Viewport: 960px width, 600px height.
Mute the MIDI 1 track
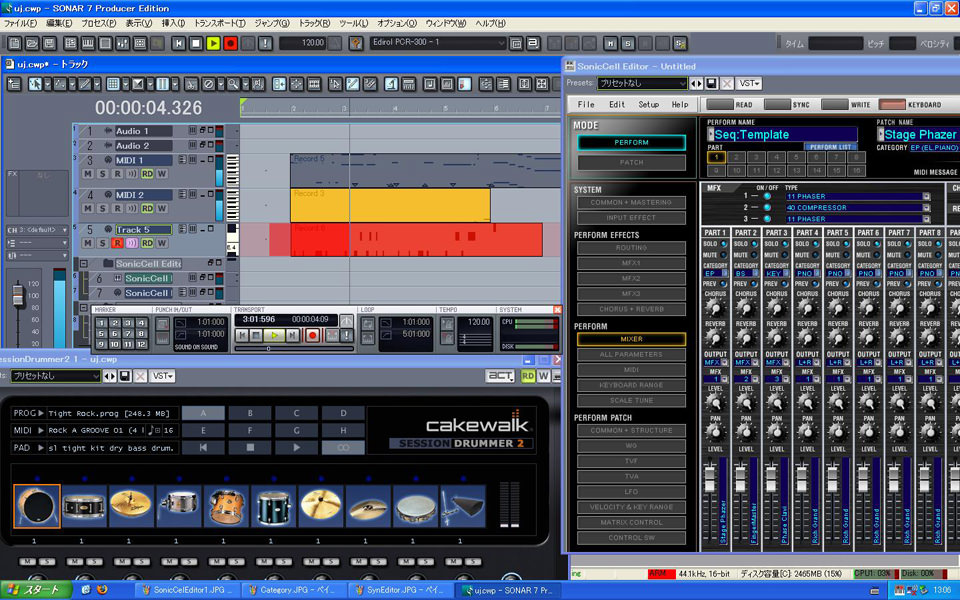point(88,174)
